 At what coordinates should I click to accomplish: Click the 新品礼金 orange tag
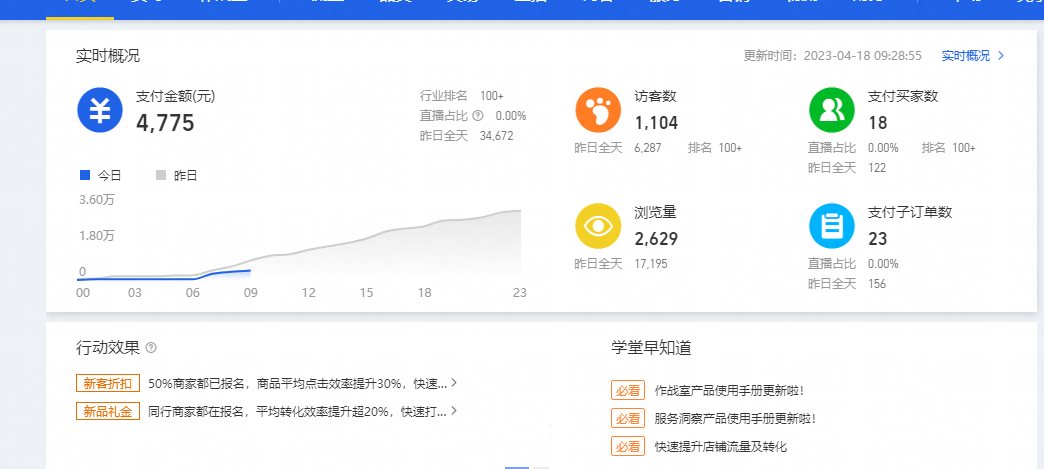pyautogui.click(x=107, y=411)
